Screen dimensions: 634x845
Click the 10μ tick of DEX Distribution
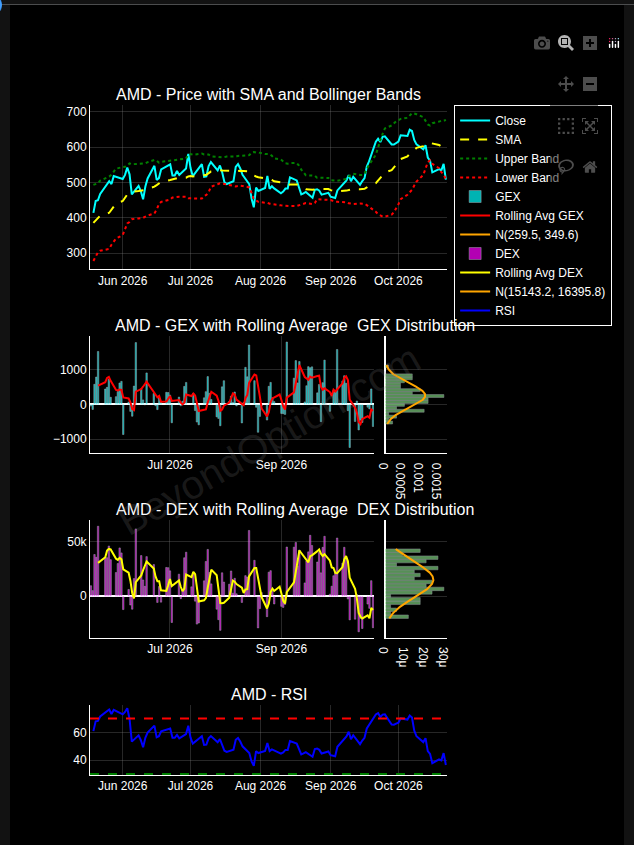click(403, 656)
